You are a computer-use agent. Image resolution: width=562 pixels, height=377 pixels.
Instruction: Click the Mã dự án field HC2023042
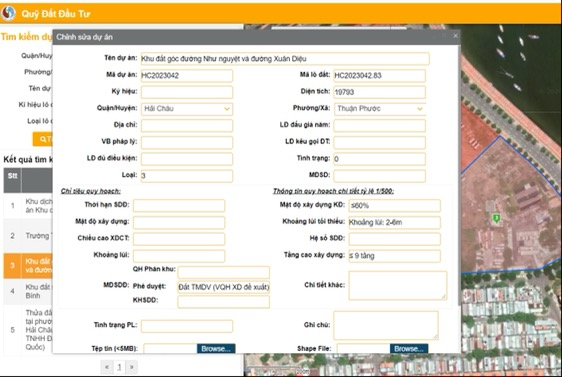(186, 75)
